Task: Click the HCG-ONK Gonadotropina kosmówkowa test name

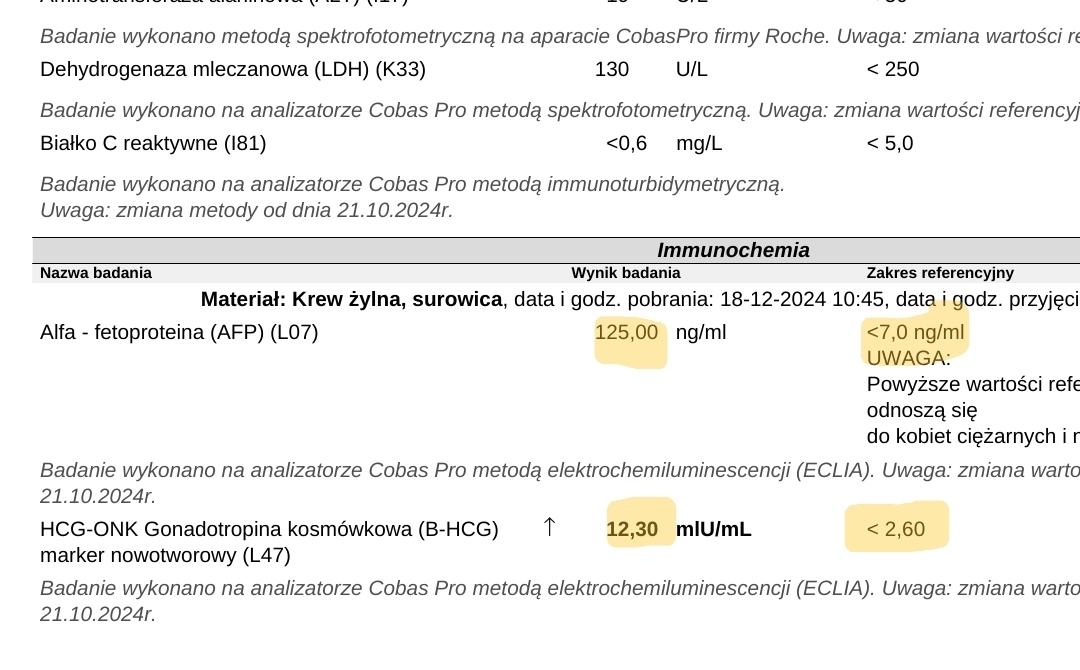Action: [269, 529]
